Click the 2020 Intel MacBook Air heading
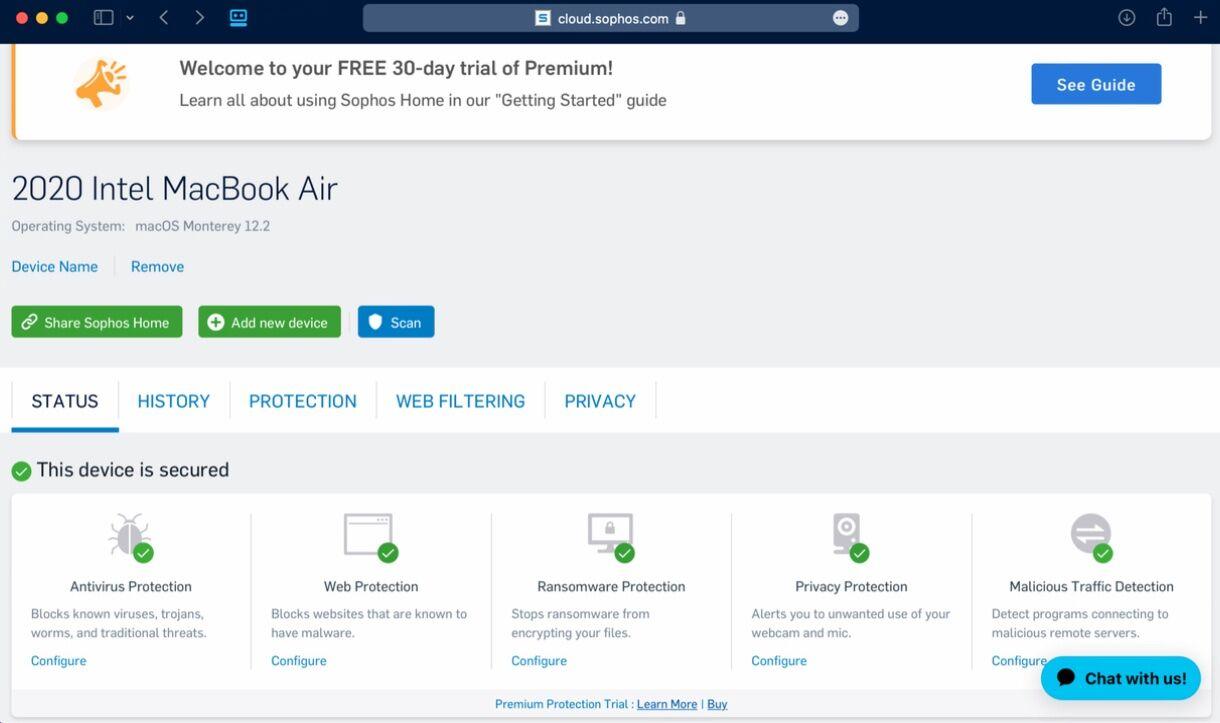1220x723 pixels. pyautogui.click(x=175, y=188)
